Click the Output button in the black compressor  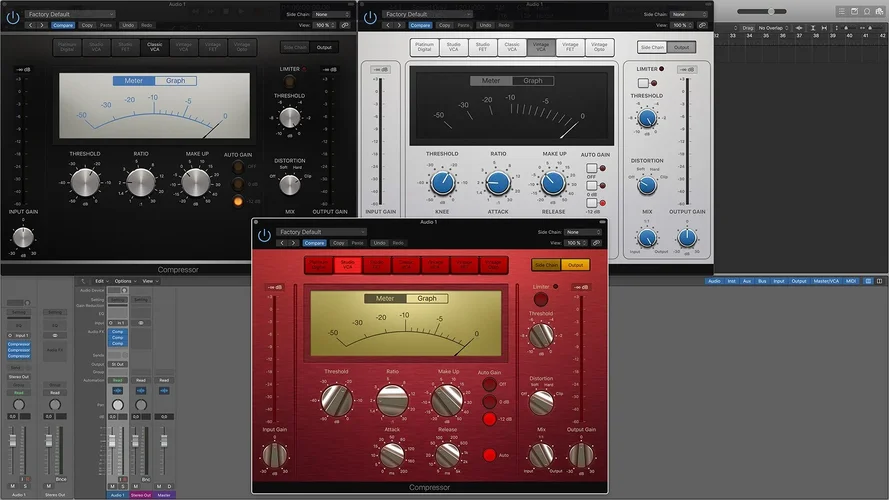tap(324, 47)
